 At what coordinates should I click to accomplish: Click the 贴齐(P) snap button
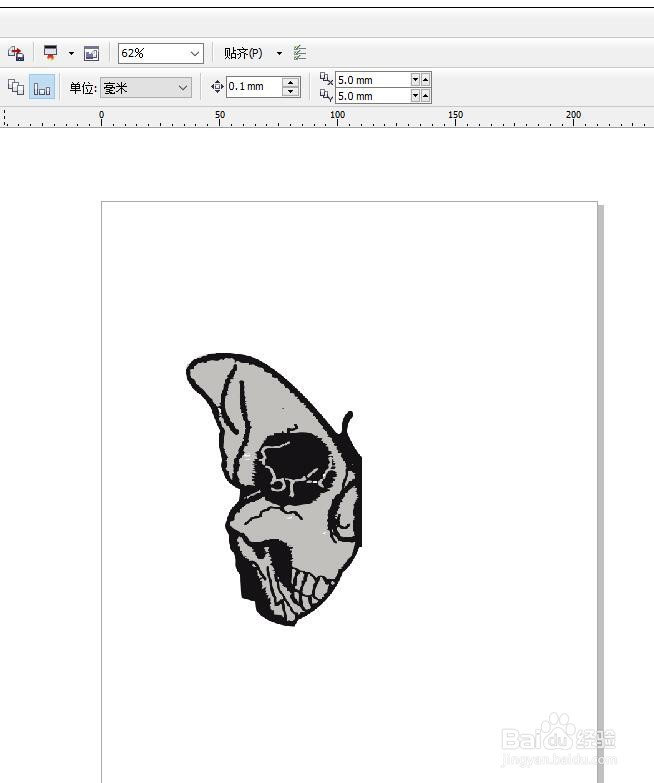[x=243, y=53]
